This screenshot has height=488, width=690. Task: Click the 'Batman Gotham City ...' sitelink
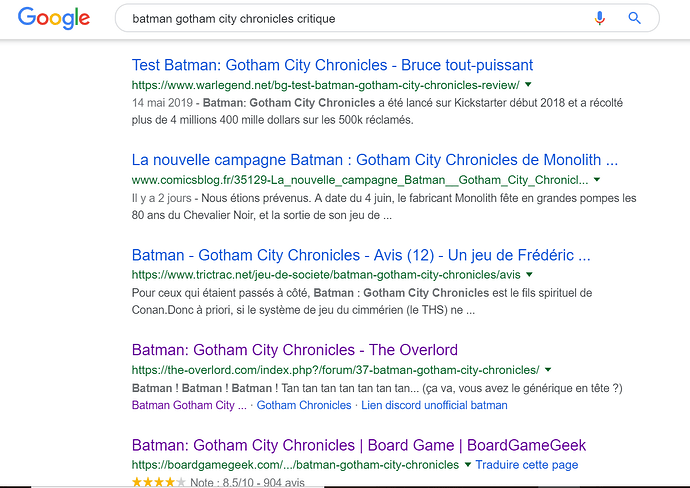[x=188, y=405]
